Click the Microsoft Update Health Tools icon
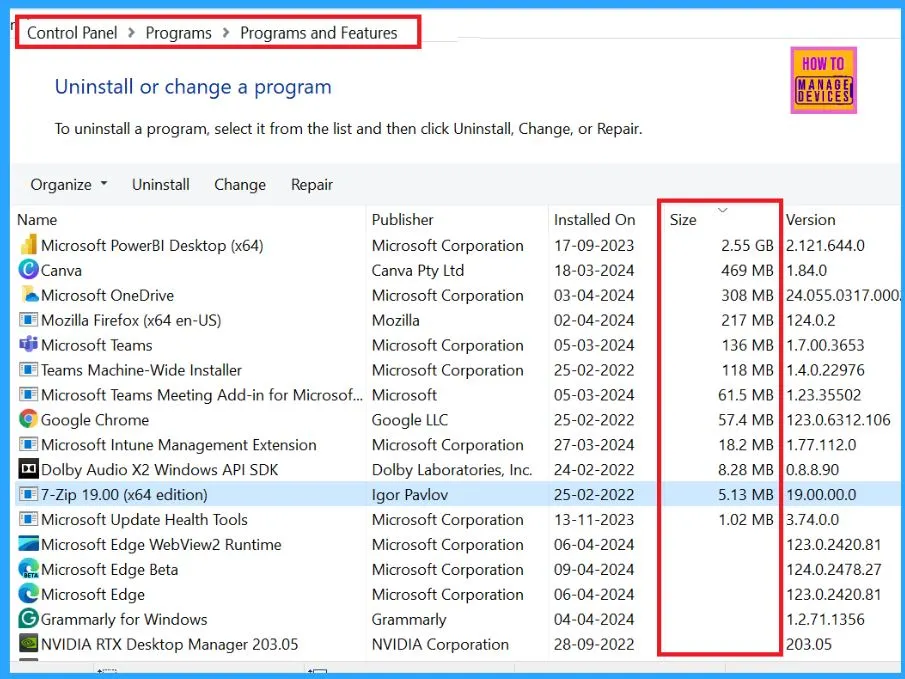Viewport: 905px width, 679px height. pos(28,519)
